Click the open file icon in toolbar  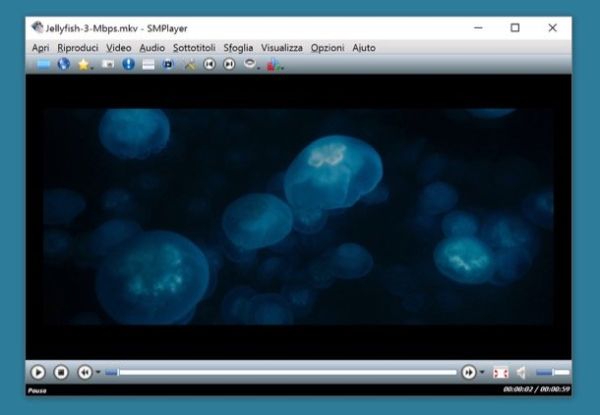tap(44, 64)
